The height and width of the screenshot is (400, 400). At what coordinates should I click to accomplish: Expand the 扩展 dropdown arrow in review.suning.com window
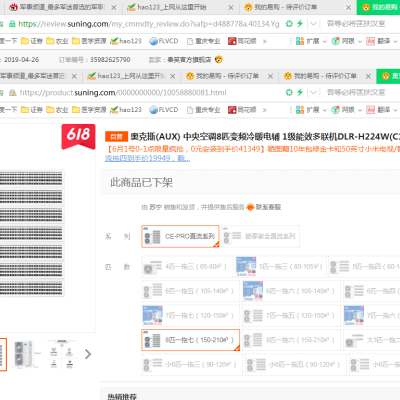(325, 42)
